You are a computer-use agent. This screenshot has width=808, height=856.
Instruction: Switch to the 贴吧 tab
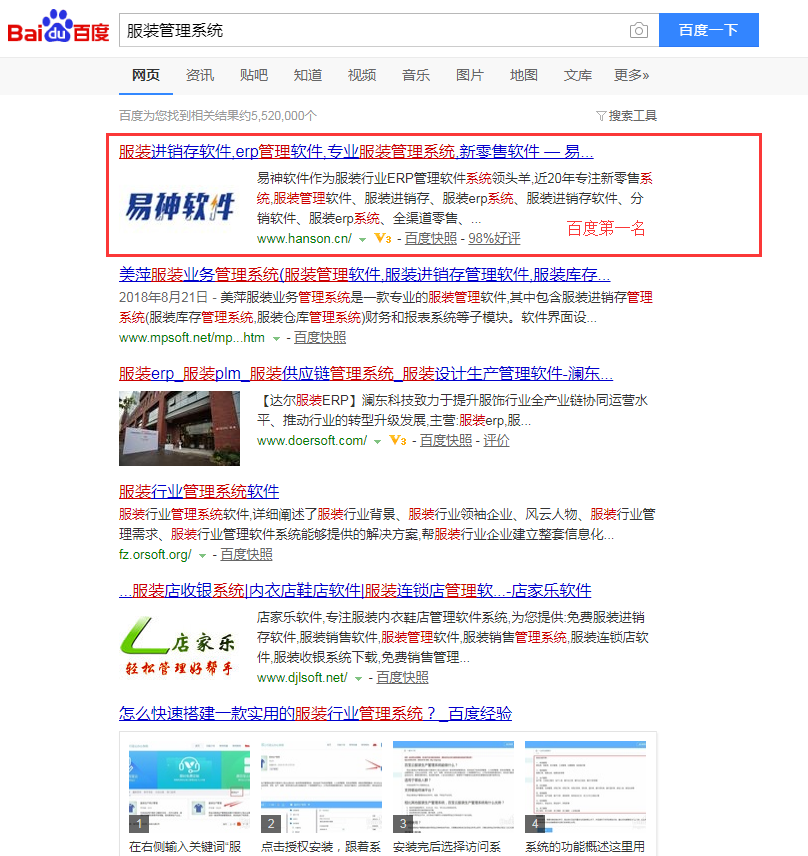(254, 75)
